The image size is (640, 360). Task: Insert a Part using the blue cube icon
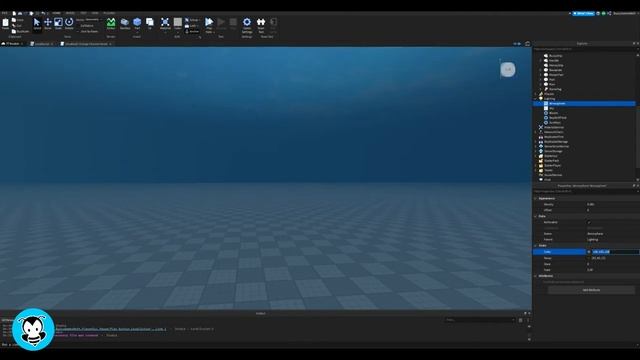tap(137, 22)
